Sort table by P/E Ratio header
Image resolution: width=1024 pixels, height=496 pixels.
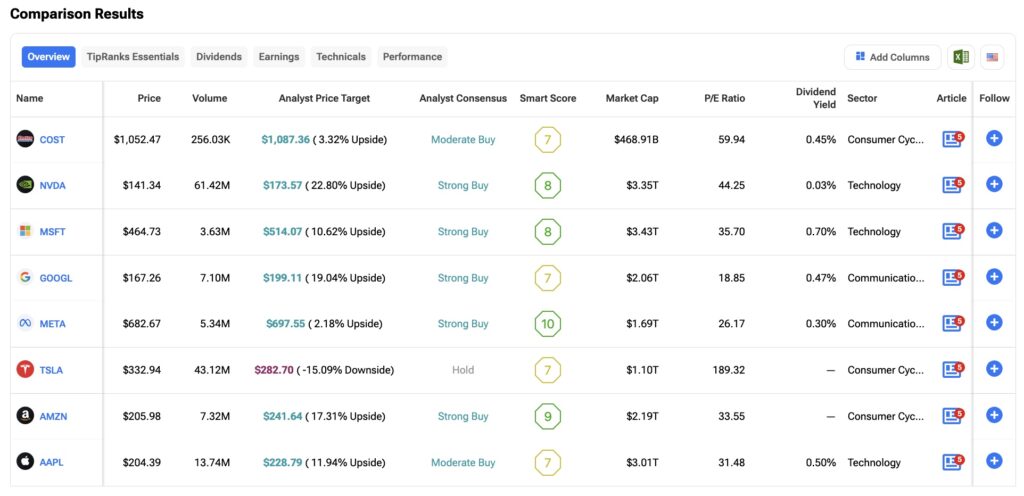(723, 98)
